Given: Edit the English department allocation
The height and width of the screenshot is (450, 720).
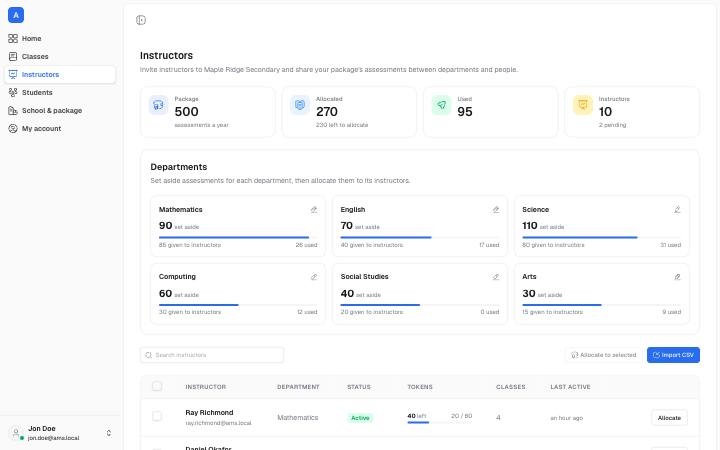Looking at the screenshot, I should click(x=495, y=210).
